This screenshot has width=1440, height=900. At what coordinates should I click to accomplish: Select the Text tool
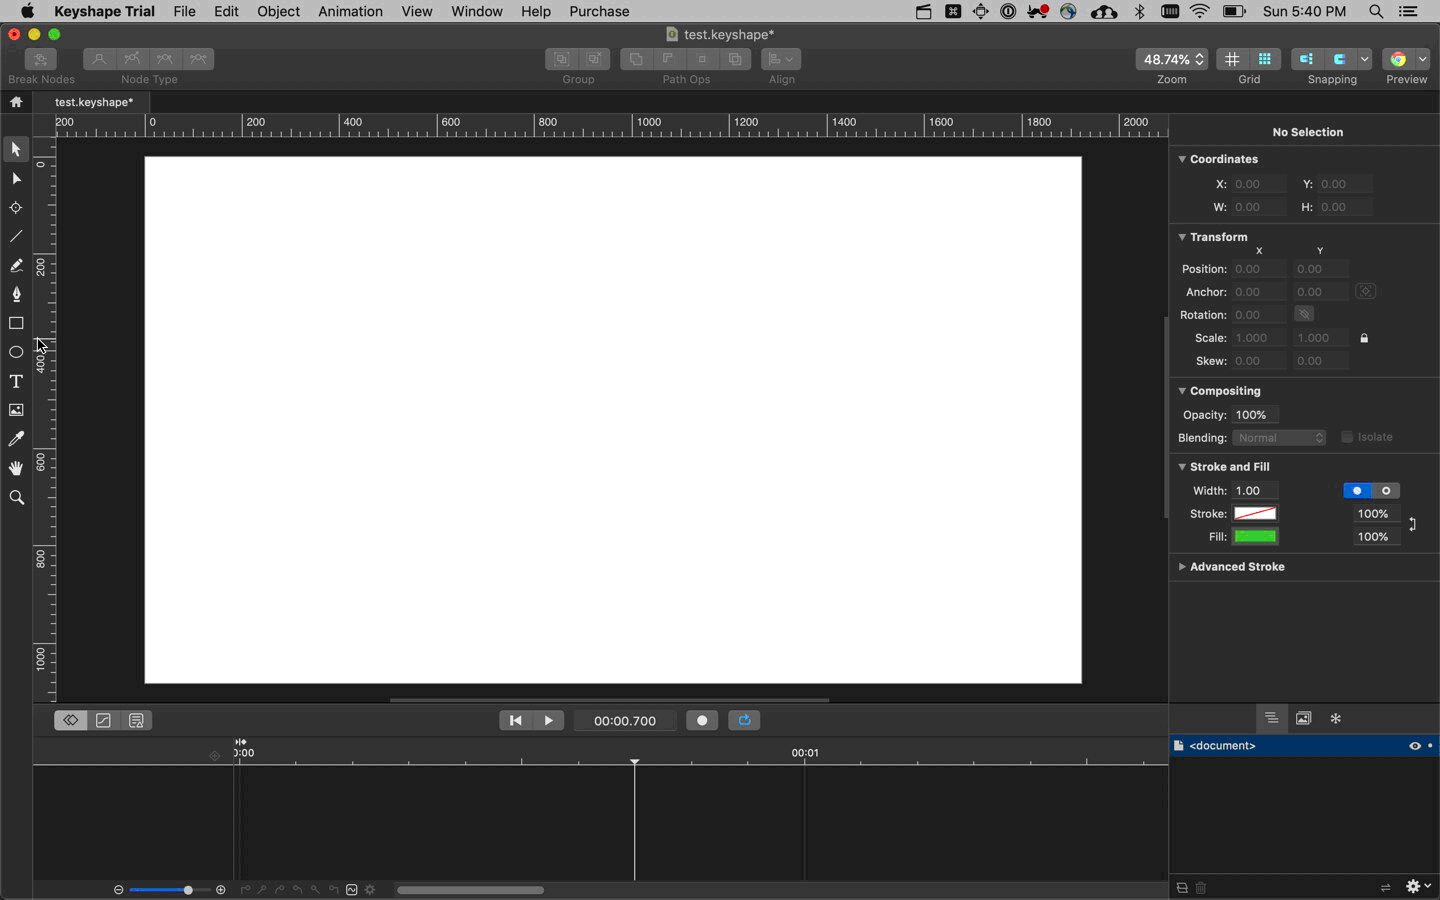click(x=16, y=381)
